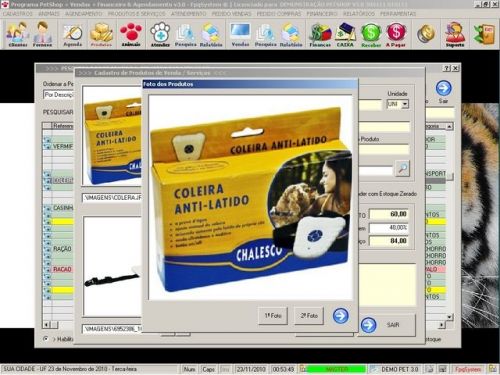Open the Produtos boxes icon
This screenshot has width=500, height=375.
pos(101,34)
